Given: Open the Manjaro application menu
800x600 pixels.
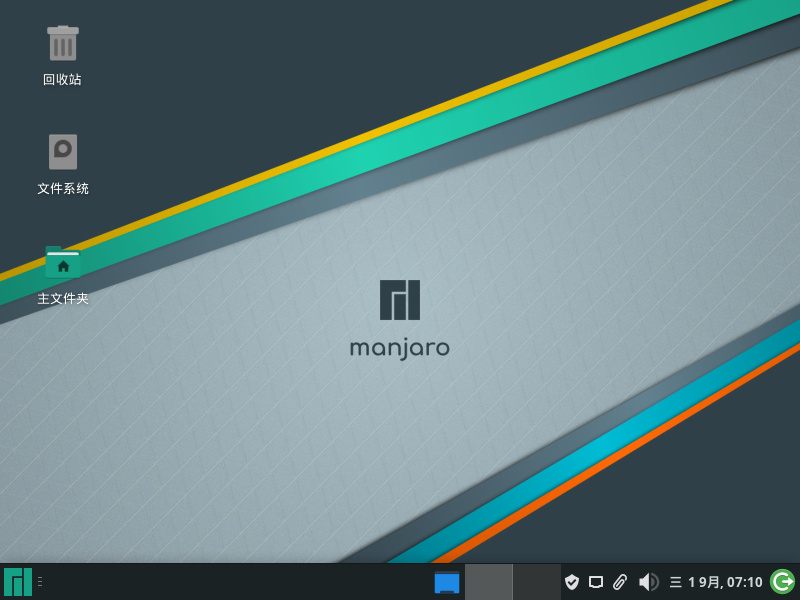Looking at the screenshot, I should point(18,582).
